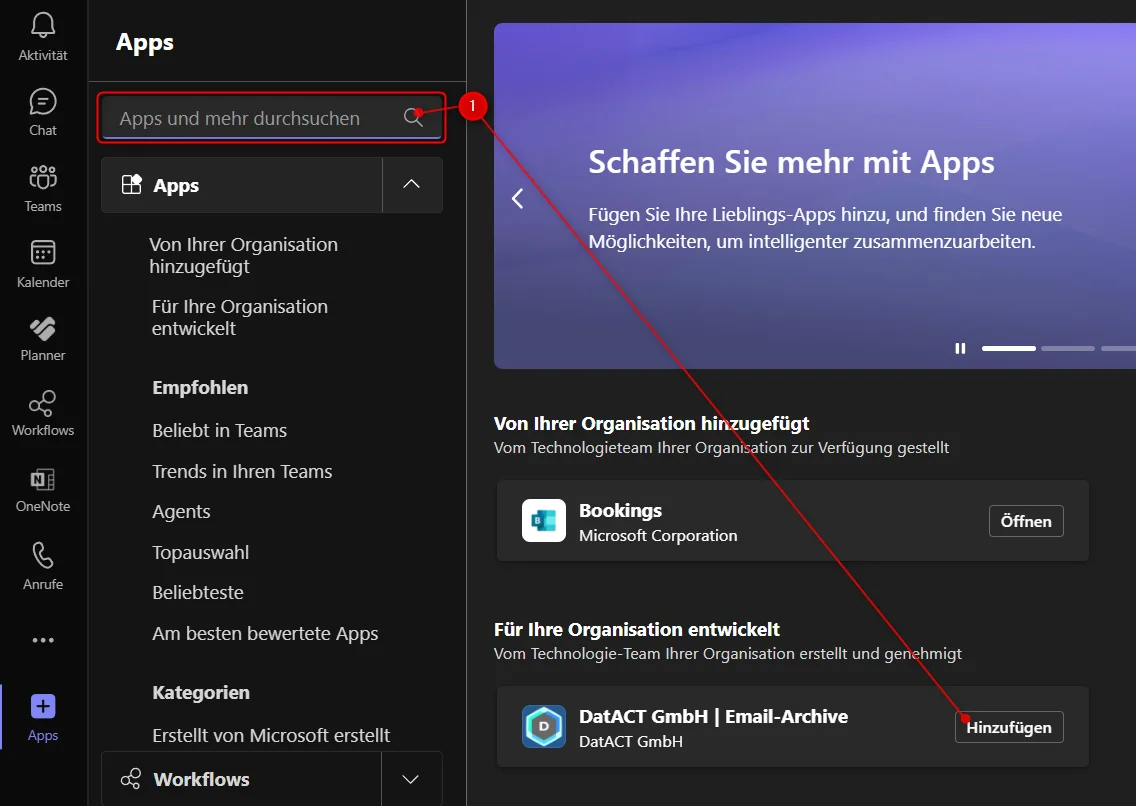The width and height of the screenshot is (1136, 806).
Task: Click the search magnifier icon
Action: tap(414, 117)
